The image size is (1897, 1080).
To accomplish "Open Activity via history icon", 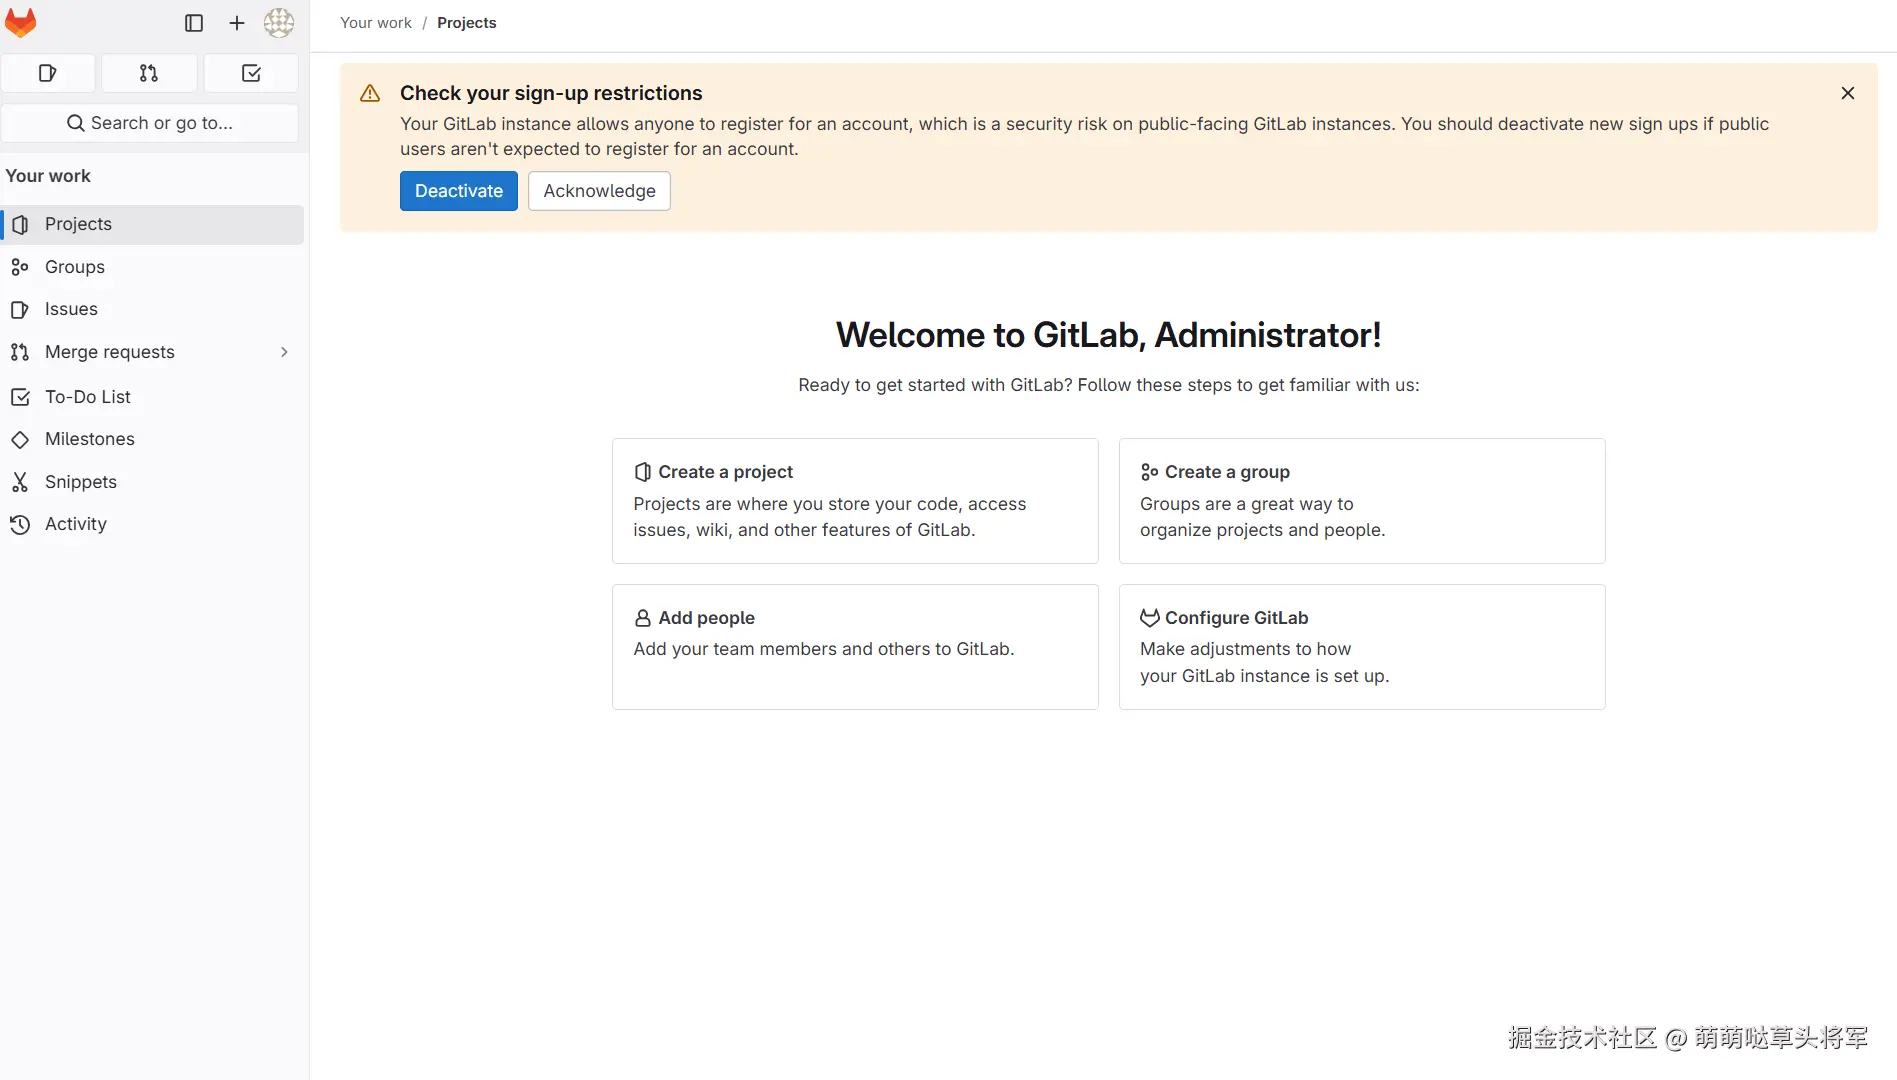I will 20,524.
